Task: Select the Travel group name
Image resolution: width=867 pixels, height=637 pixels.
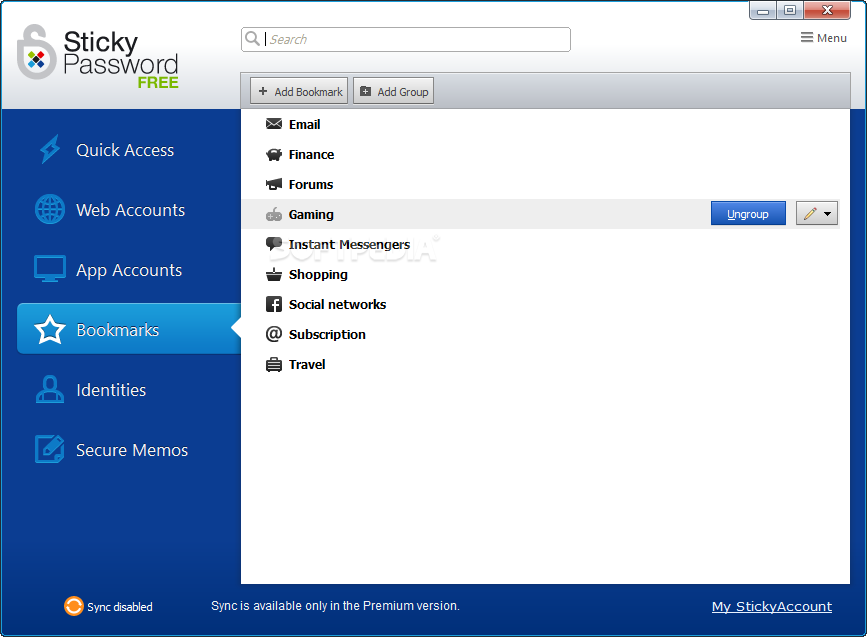Action: (x=307, y=364)
